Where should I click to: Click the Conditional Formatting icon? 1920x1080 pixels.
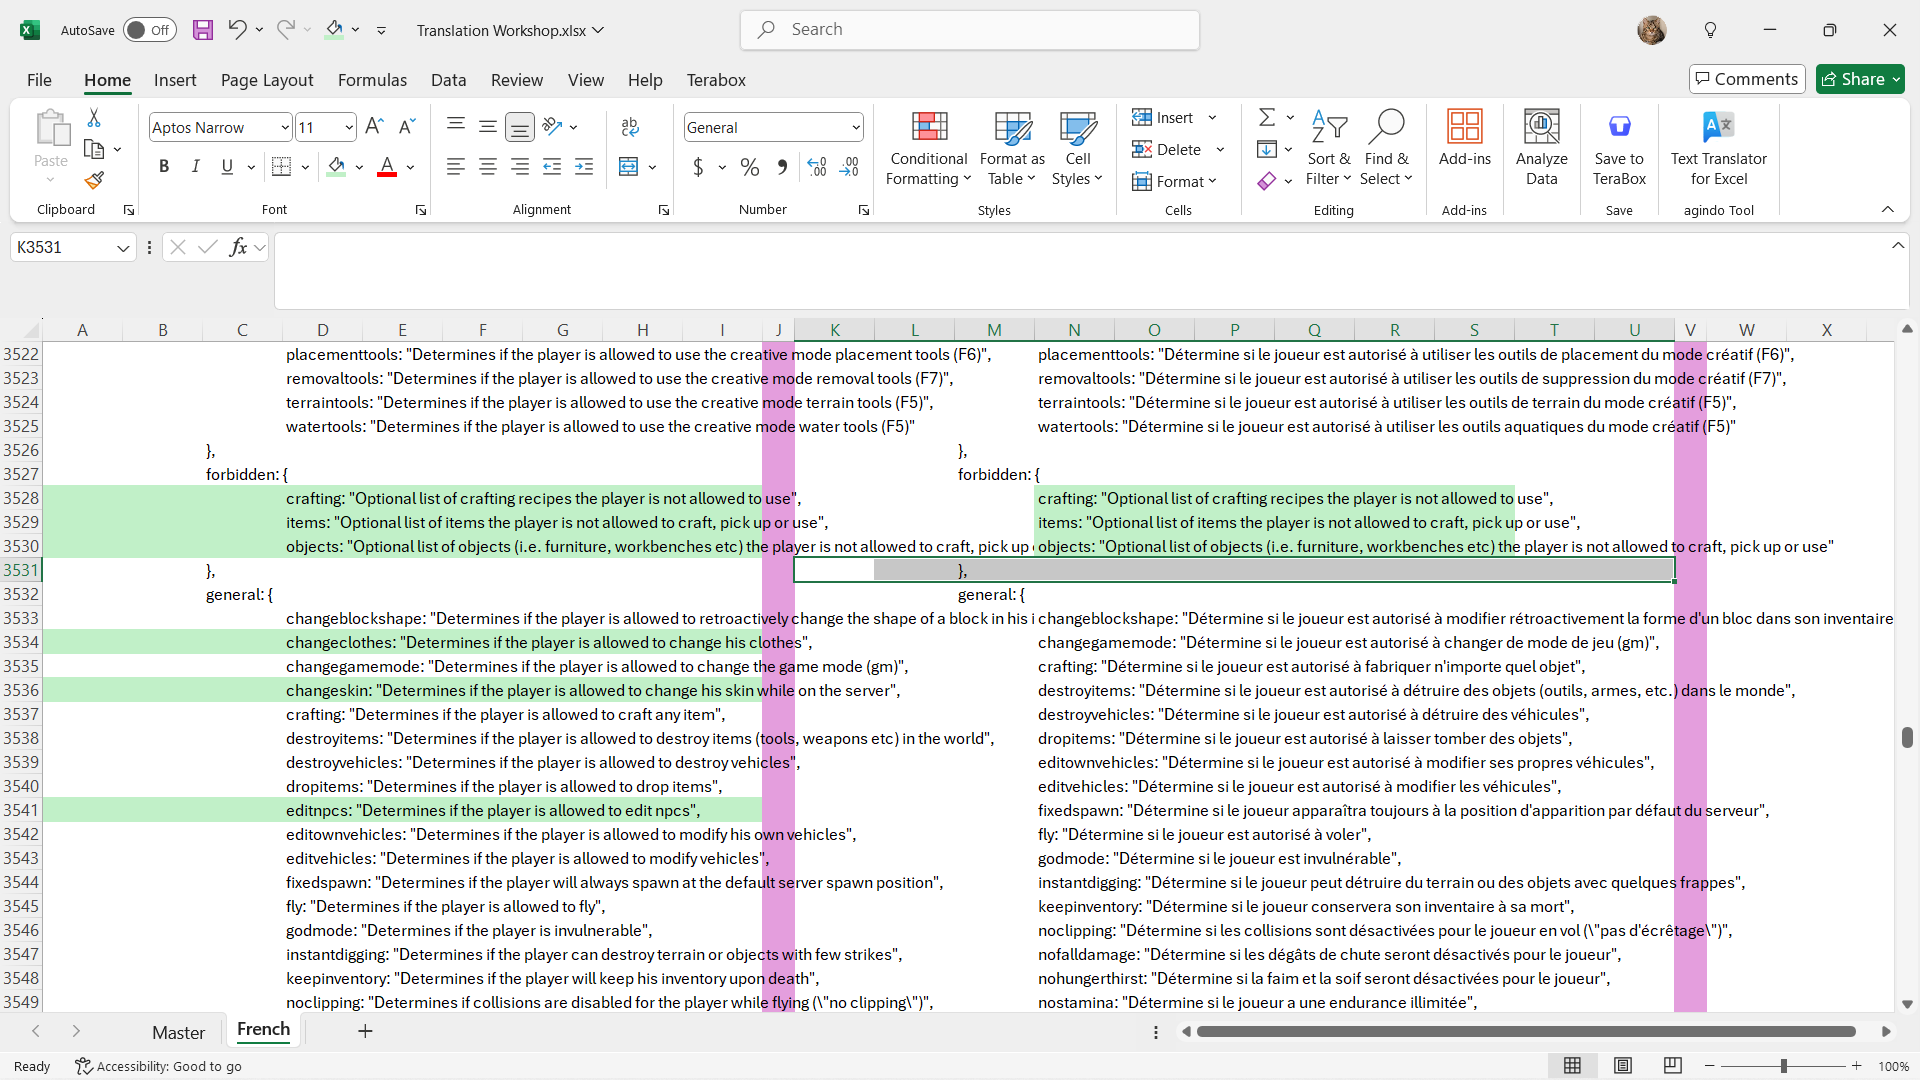[929, 128]
